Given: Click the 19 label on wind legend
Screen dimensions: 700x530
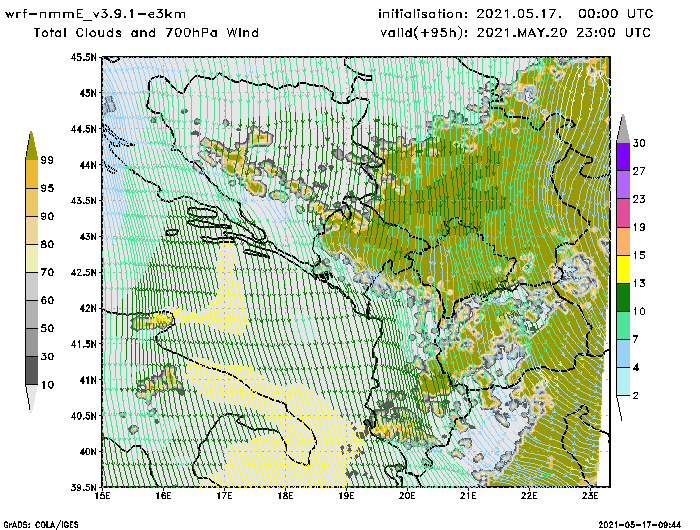Looking at the screenshot, I should click(x=639, y=227).
